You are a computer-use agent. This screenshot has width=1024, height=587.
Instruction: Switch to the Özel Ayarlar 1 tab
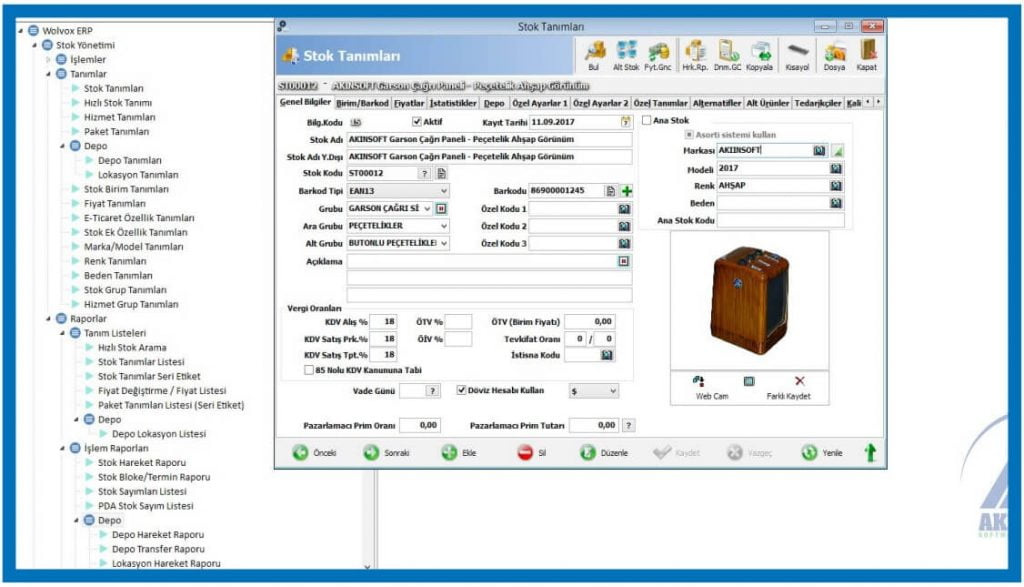539,103
